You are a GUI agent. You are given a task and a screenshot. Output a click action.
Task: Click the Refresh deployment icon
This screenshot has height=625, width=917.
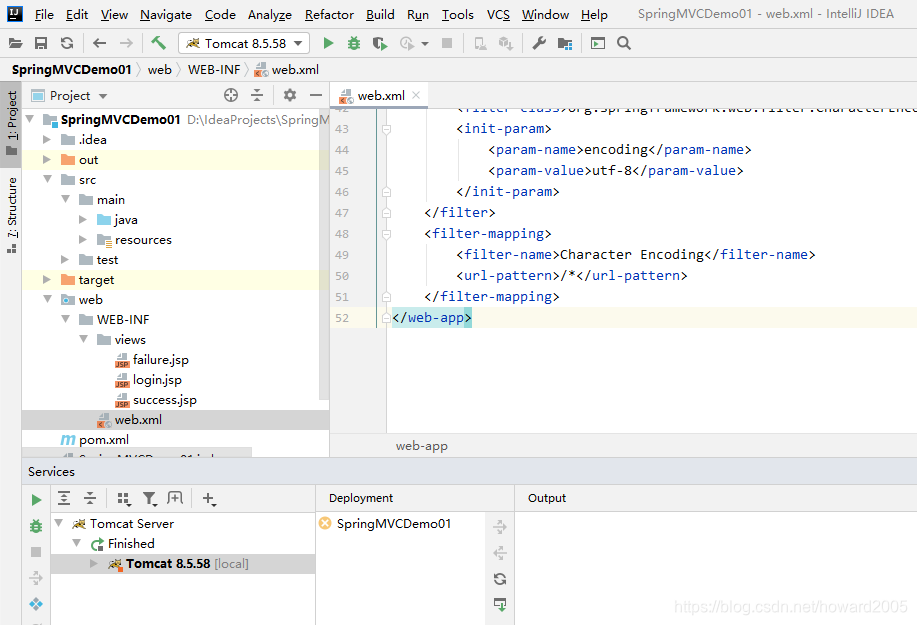[500, 579]
